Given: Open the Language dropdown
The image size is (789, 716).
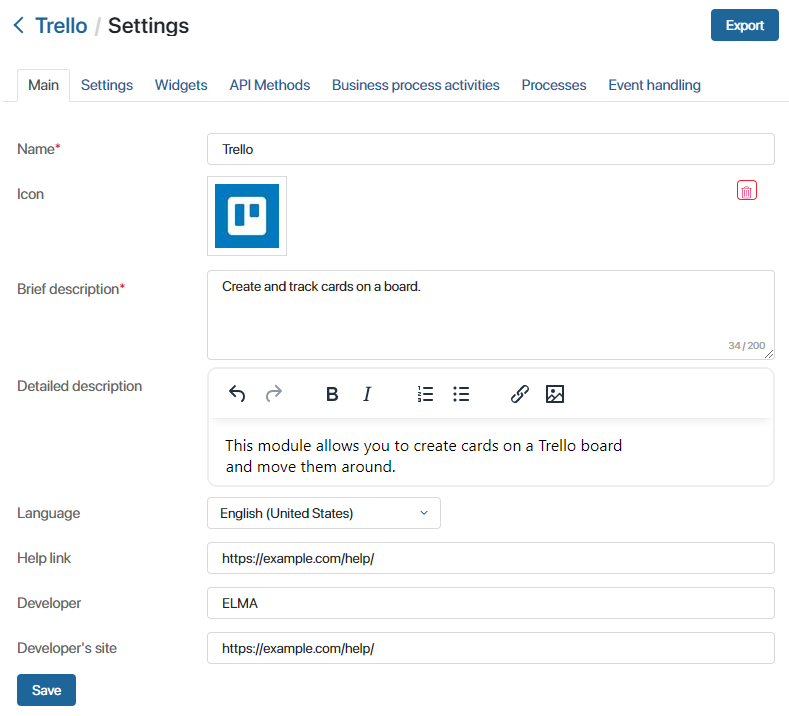Looking at the screenshot, I should 324,513.
